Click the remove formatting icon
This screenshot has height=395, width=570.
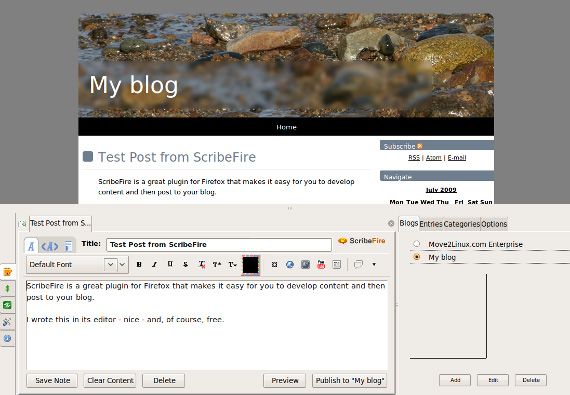[x=201, y=265]
